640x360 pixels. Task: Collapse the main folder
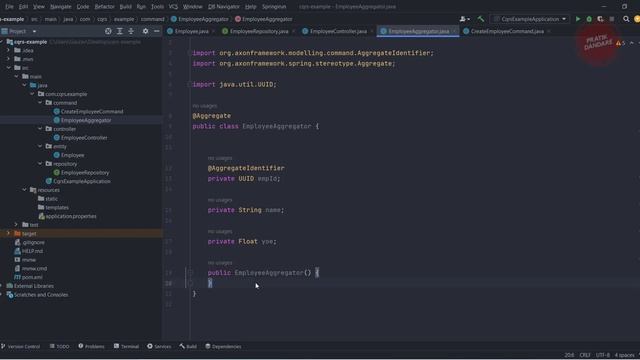(x=16, y=76)
